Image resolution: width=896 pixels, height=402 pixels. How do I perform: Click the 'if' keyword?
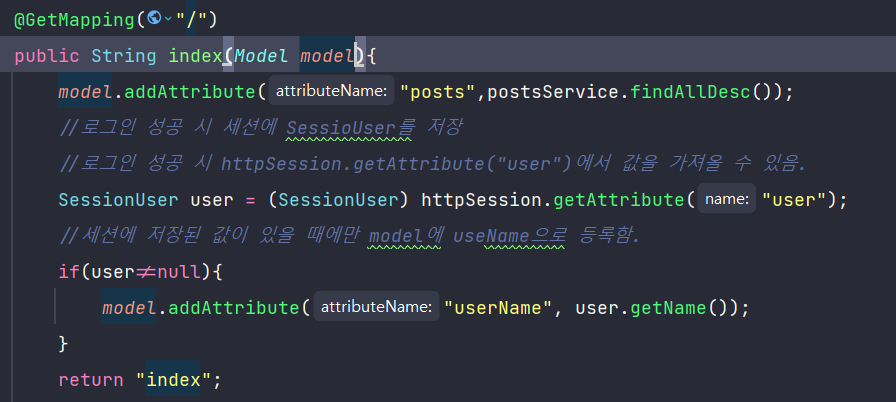coord(69,272)
